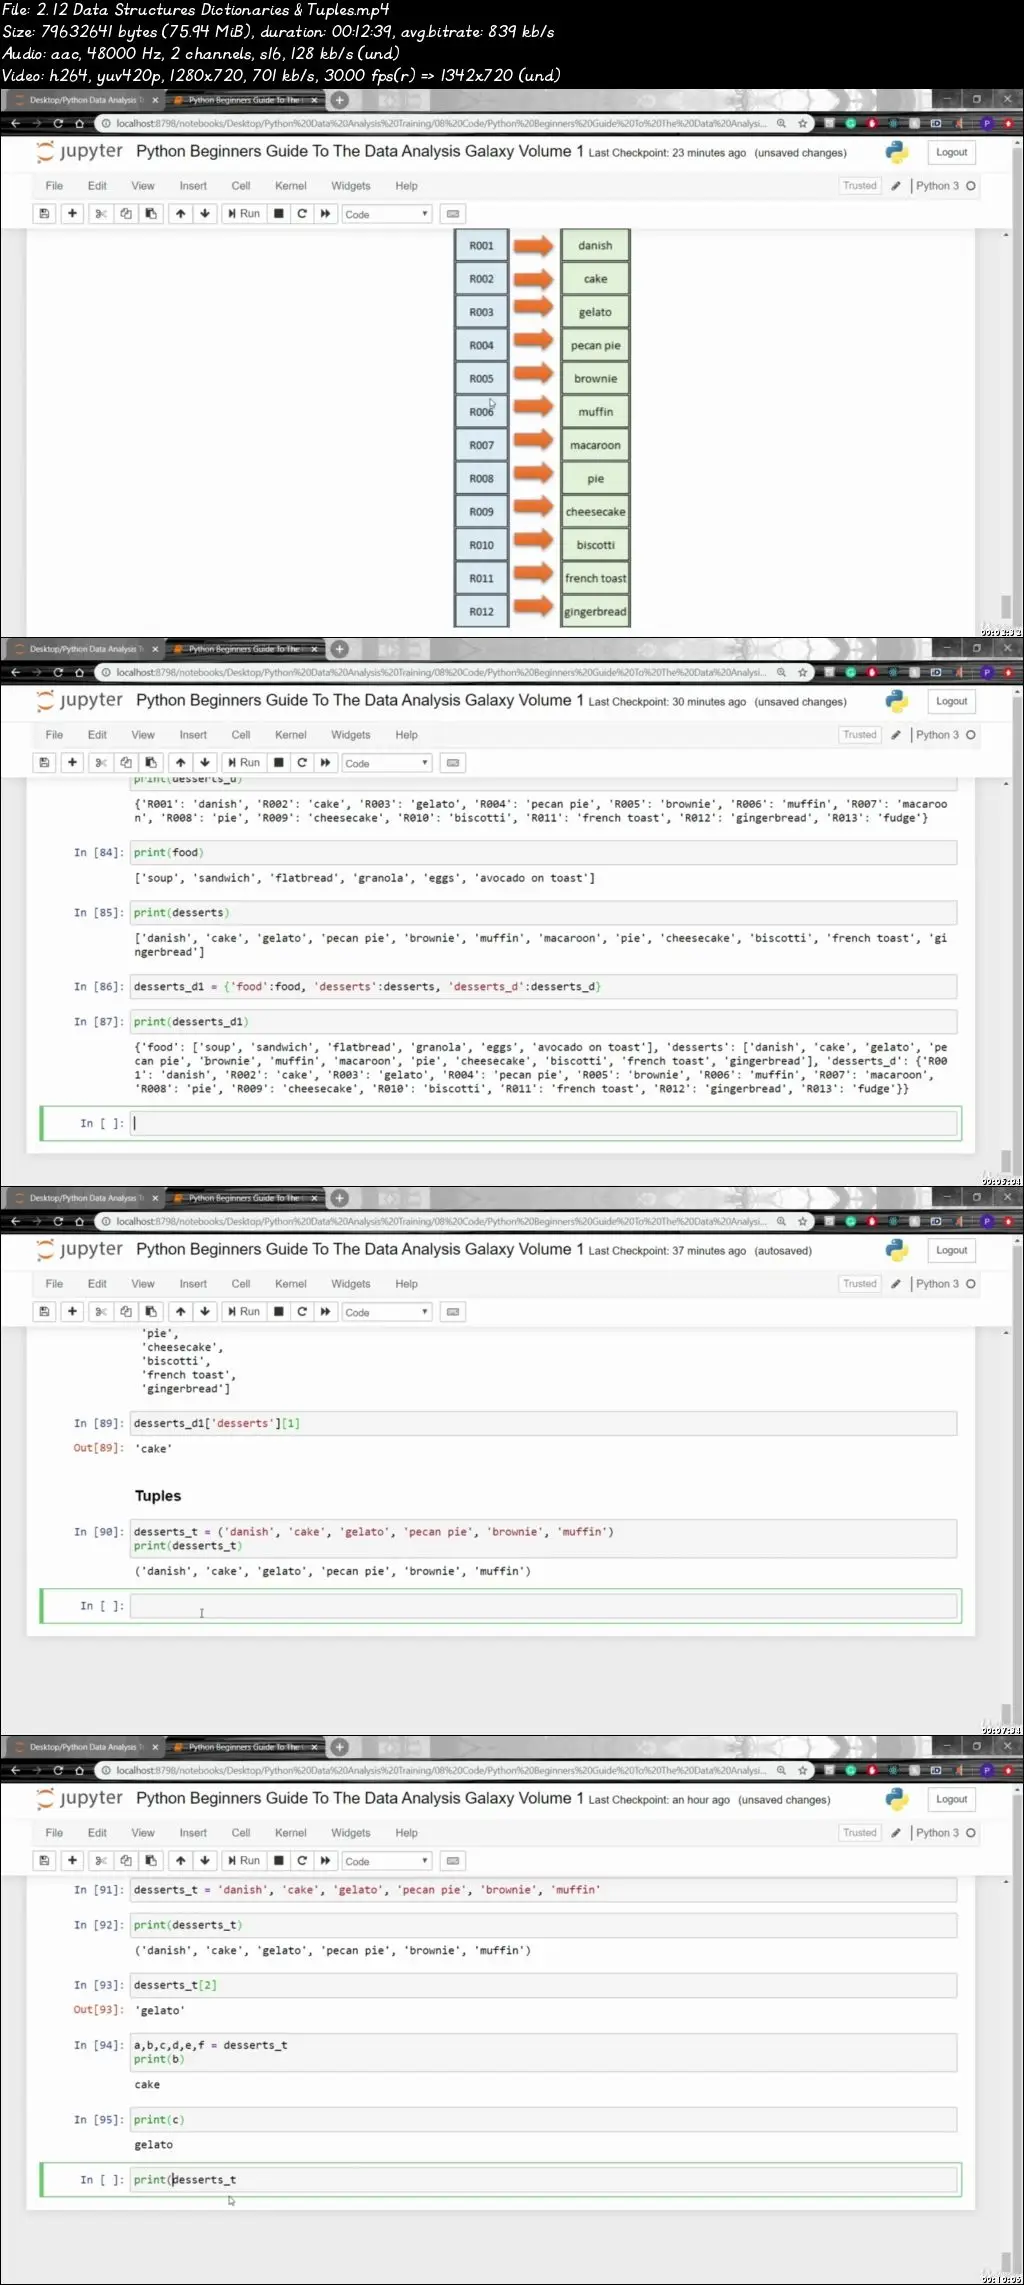1024x2285 pixels.
Task: Click cell In [86] defining desserts_d1
Action: [x=543, y=986]
